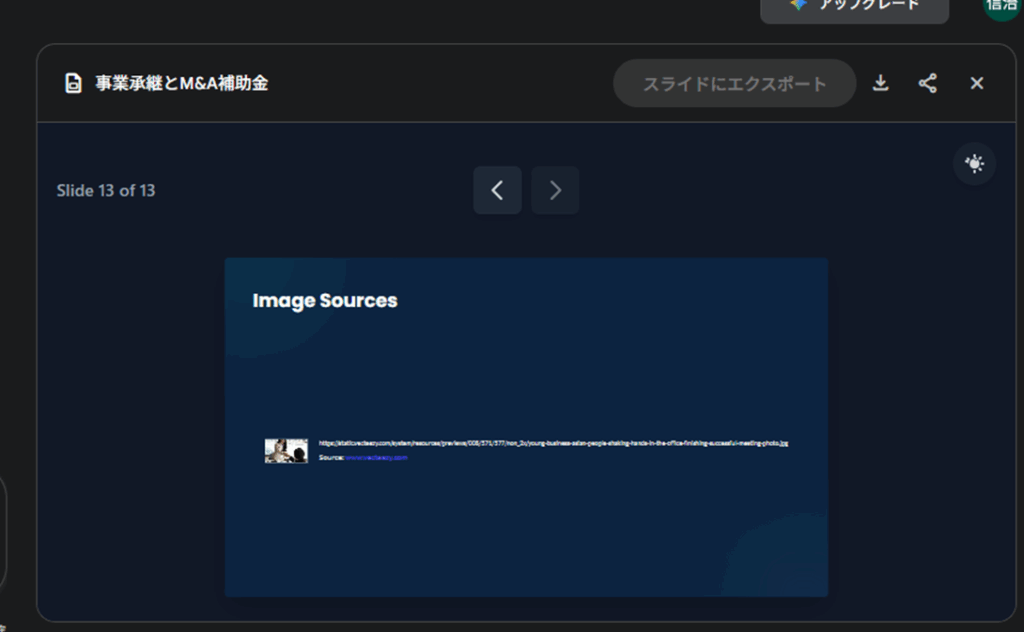Click the アップグレード upgrade button

855,7
